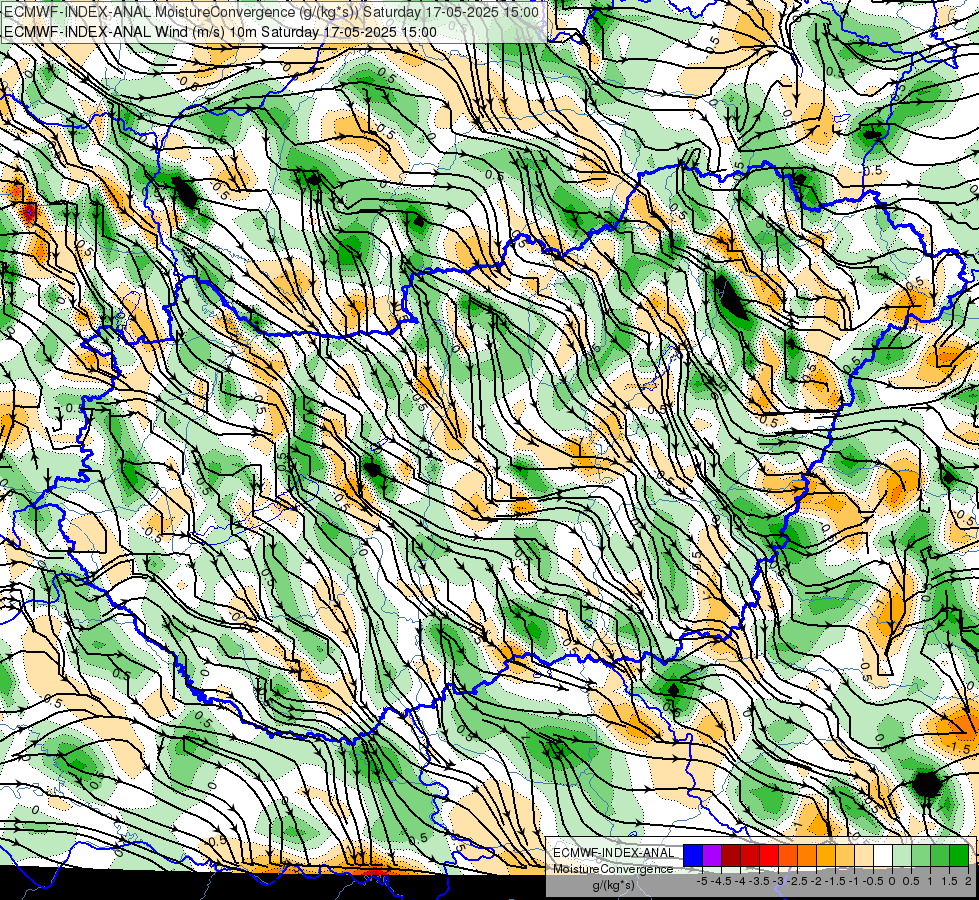The height and width of the screenshot is (900, 979).
Task: Pick legend swatch between -3 and -2.5 ticks
Action: 788,855
